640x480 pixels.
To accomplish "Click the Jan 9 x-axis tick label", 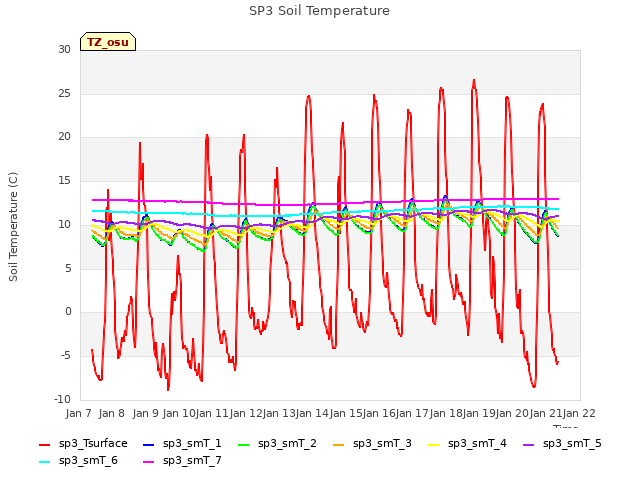I will point(145,413).
